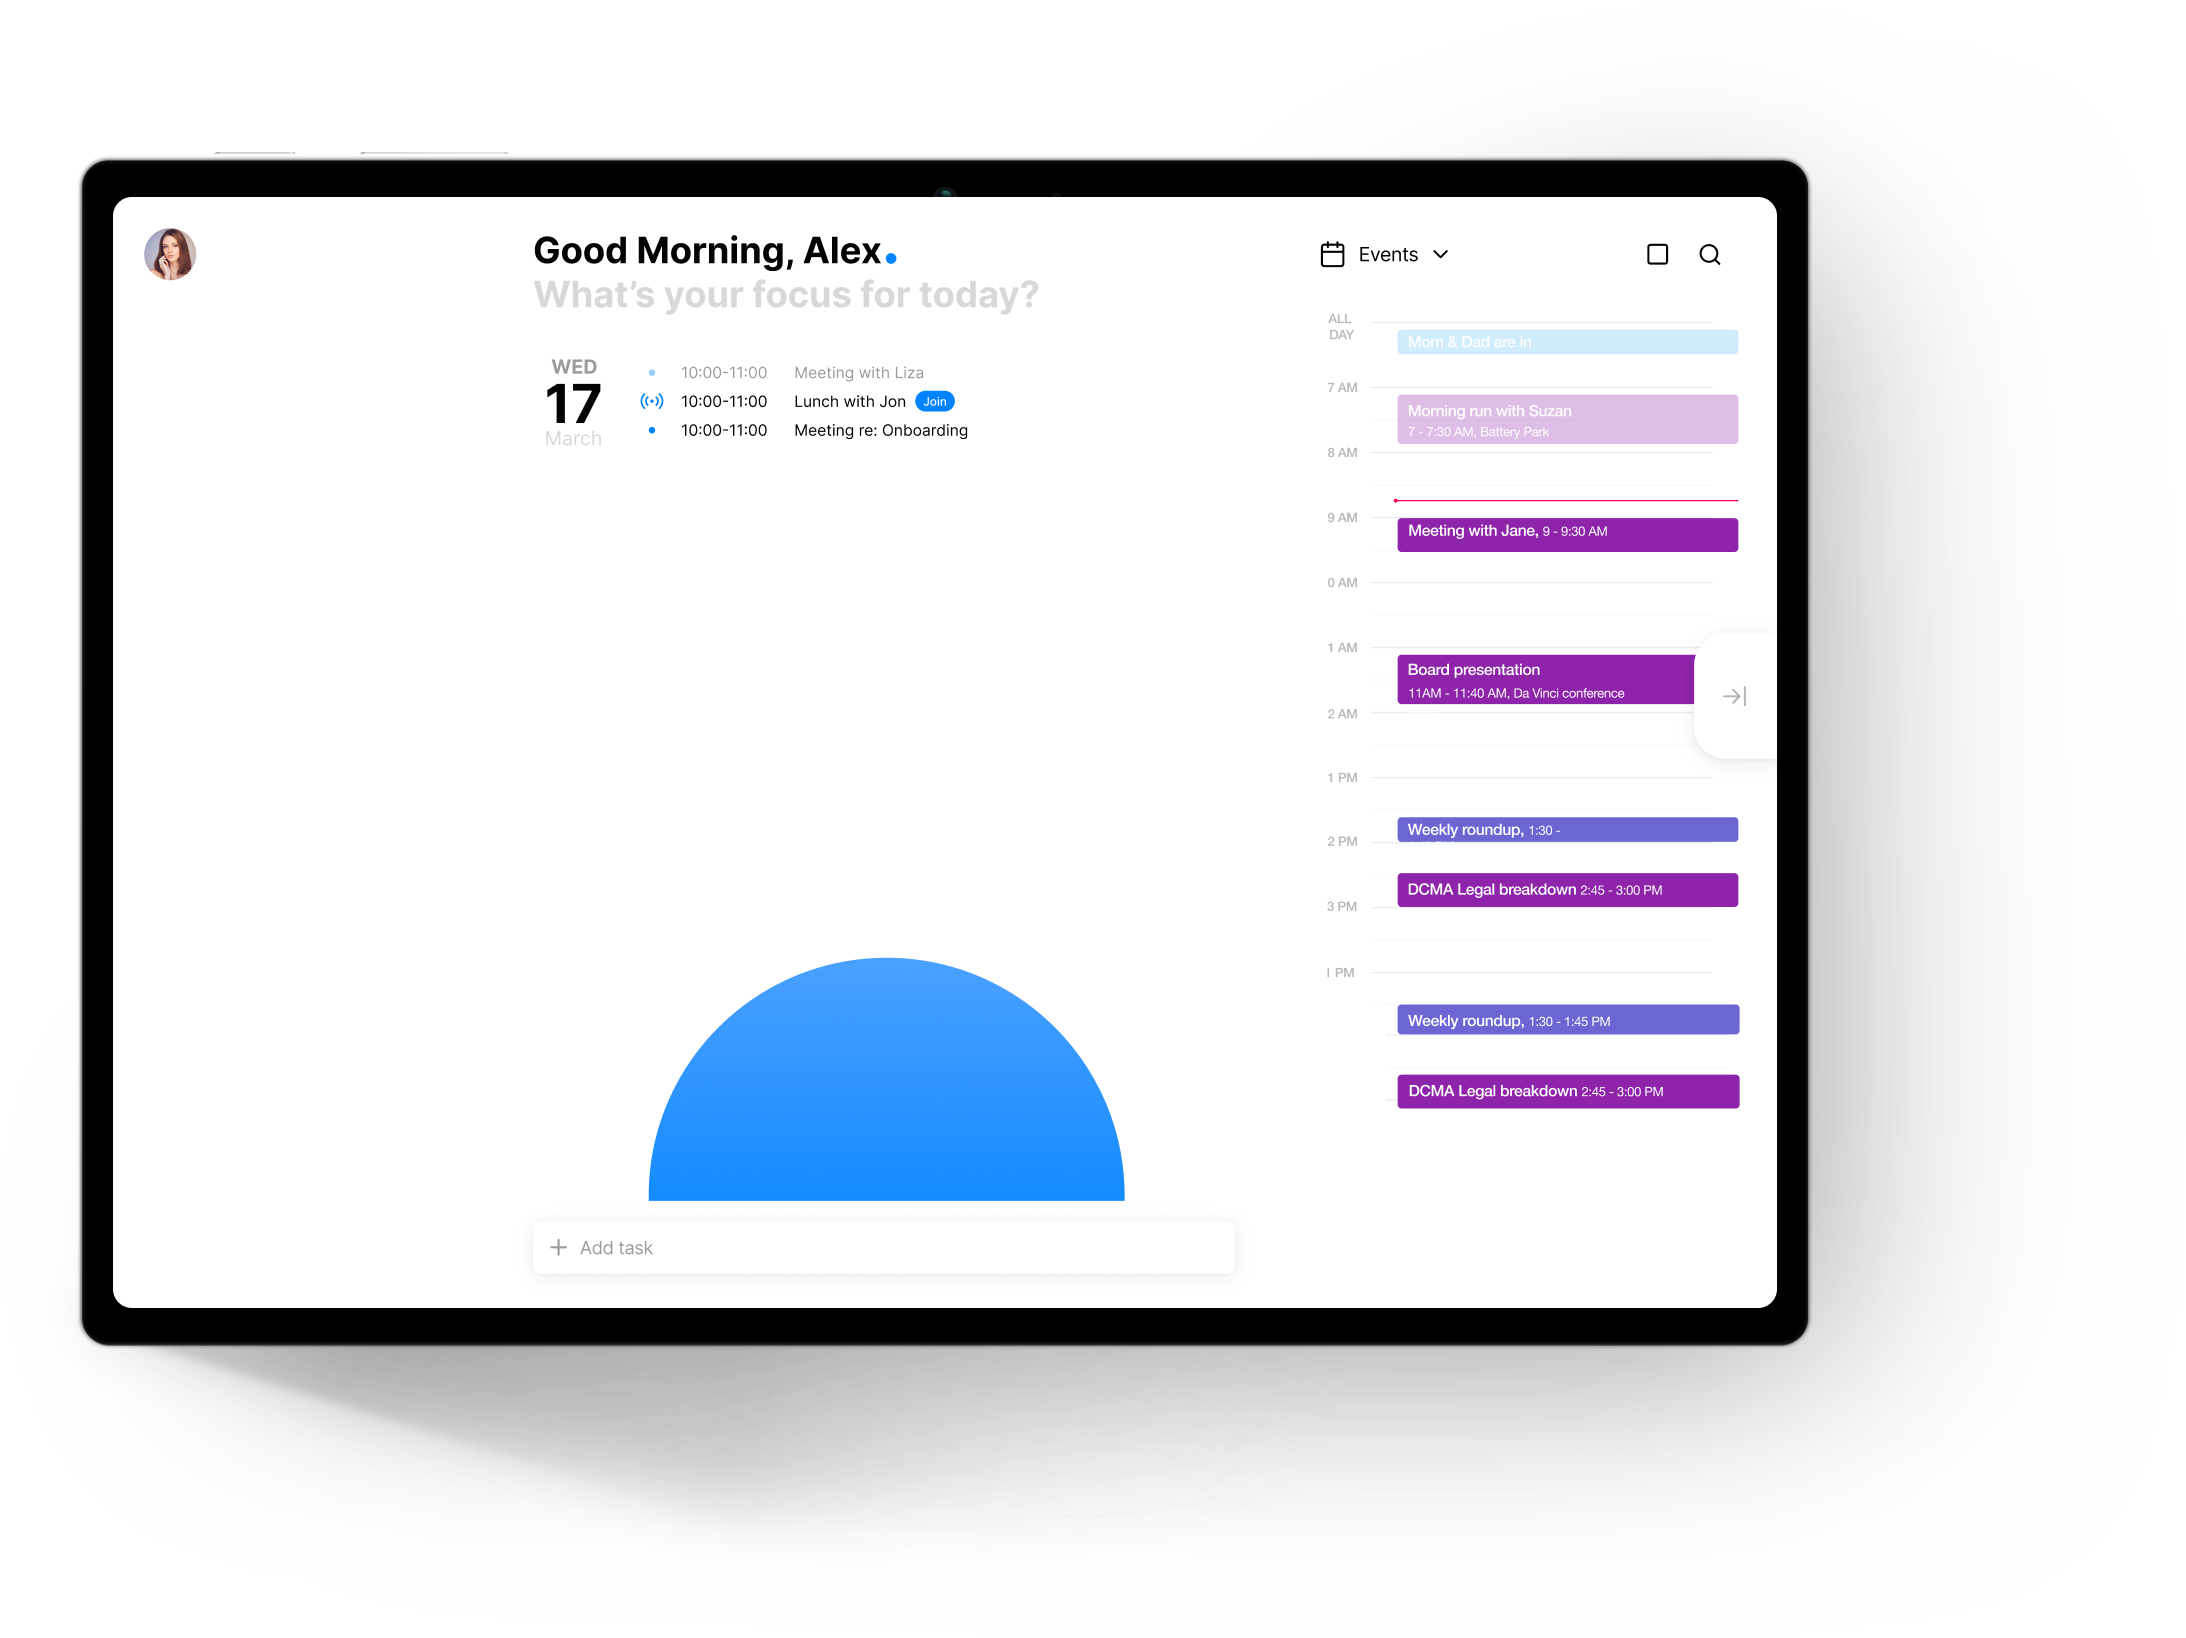2186x1638 pixels.
Task: Click the blue dot status indicator next to Alex
Action: 894,253
